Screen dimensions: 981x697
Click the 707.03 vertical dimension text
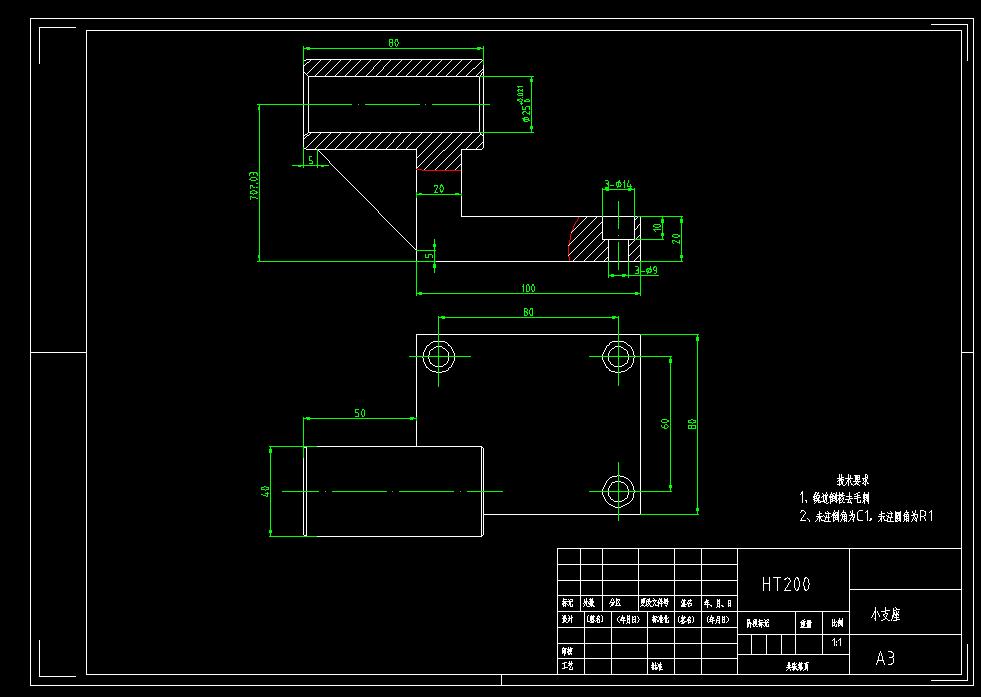coord(253,185)
